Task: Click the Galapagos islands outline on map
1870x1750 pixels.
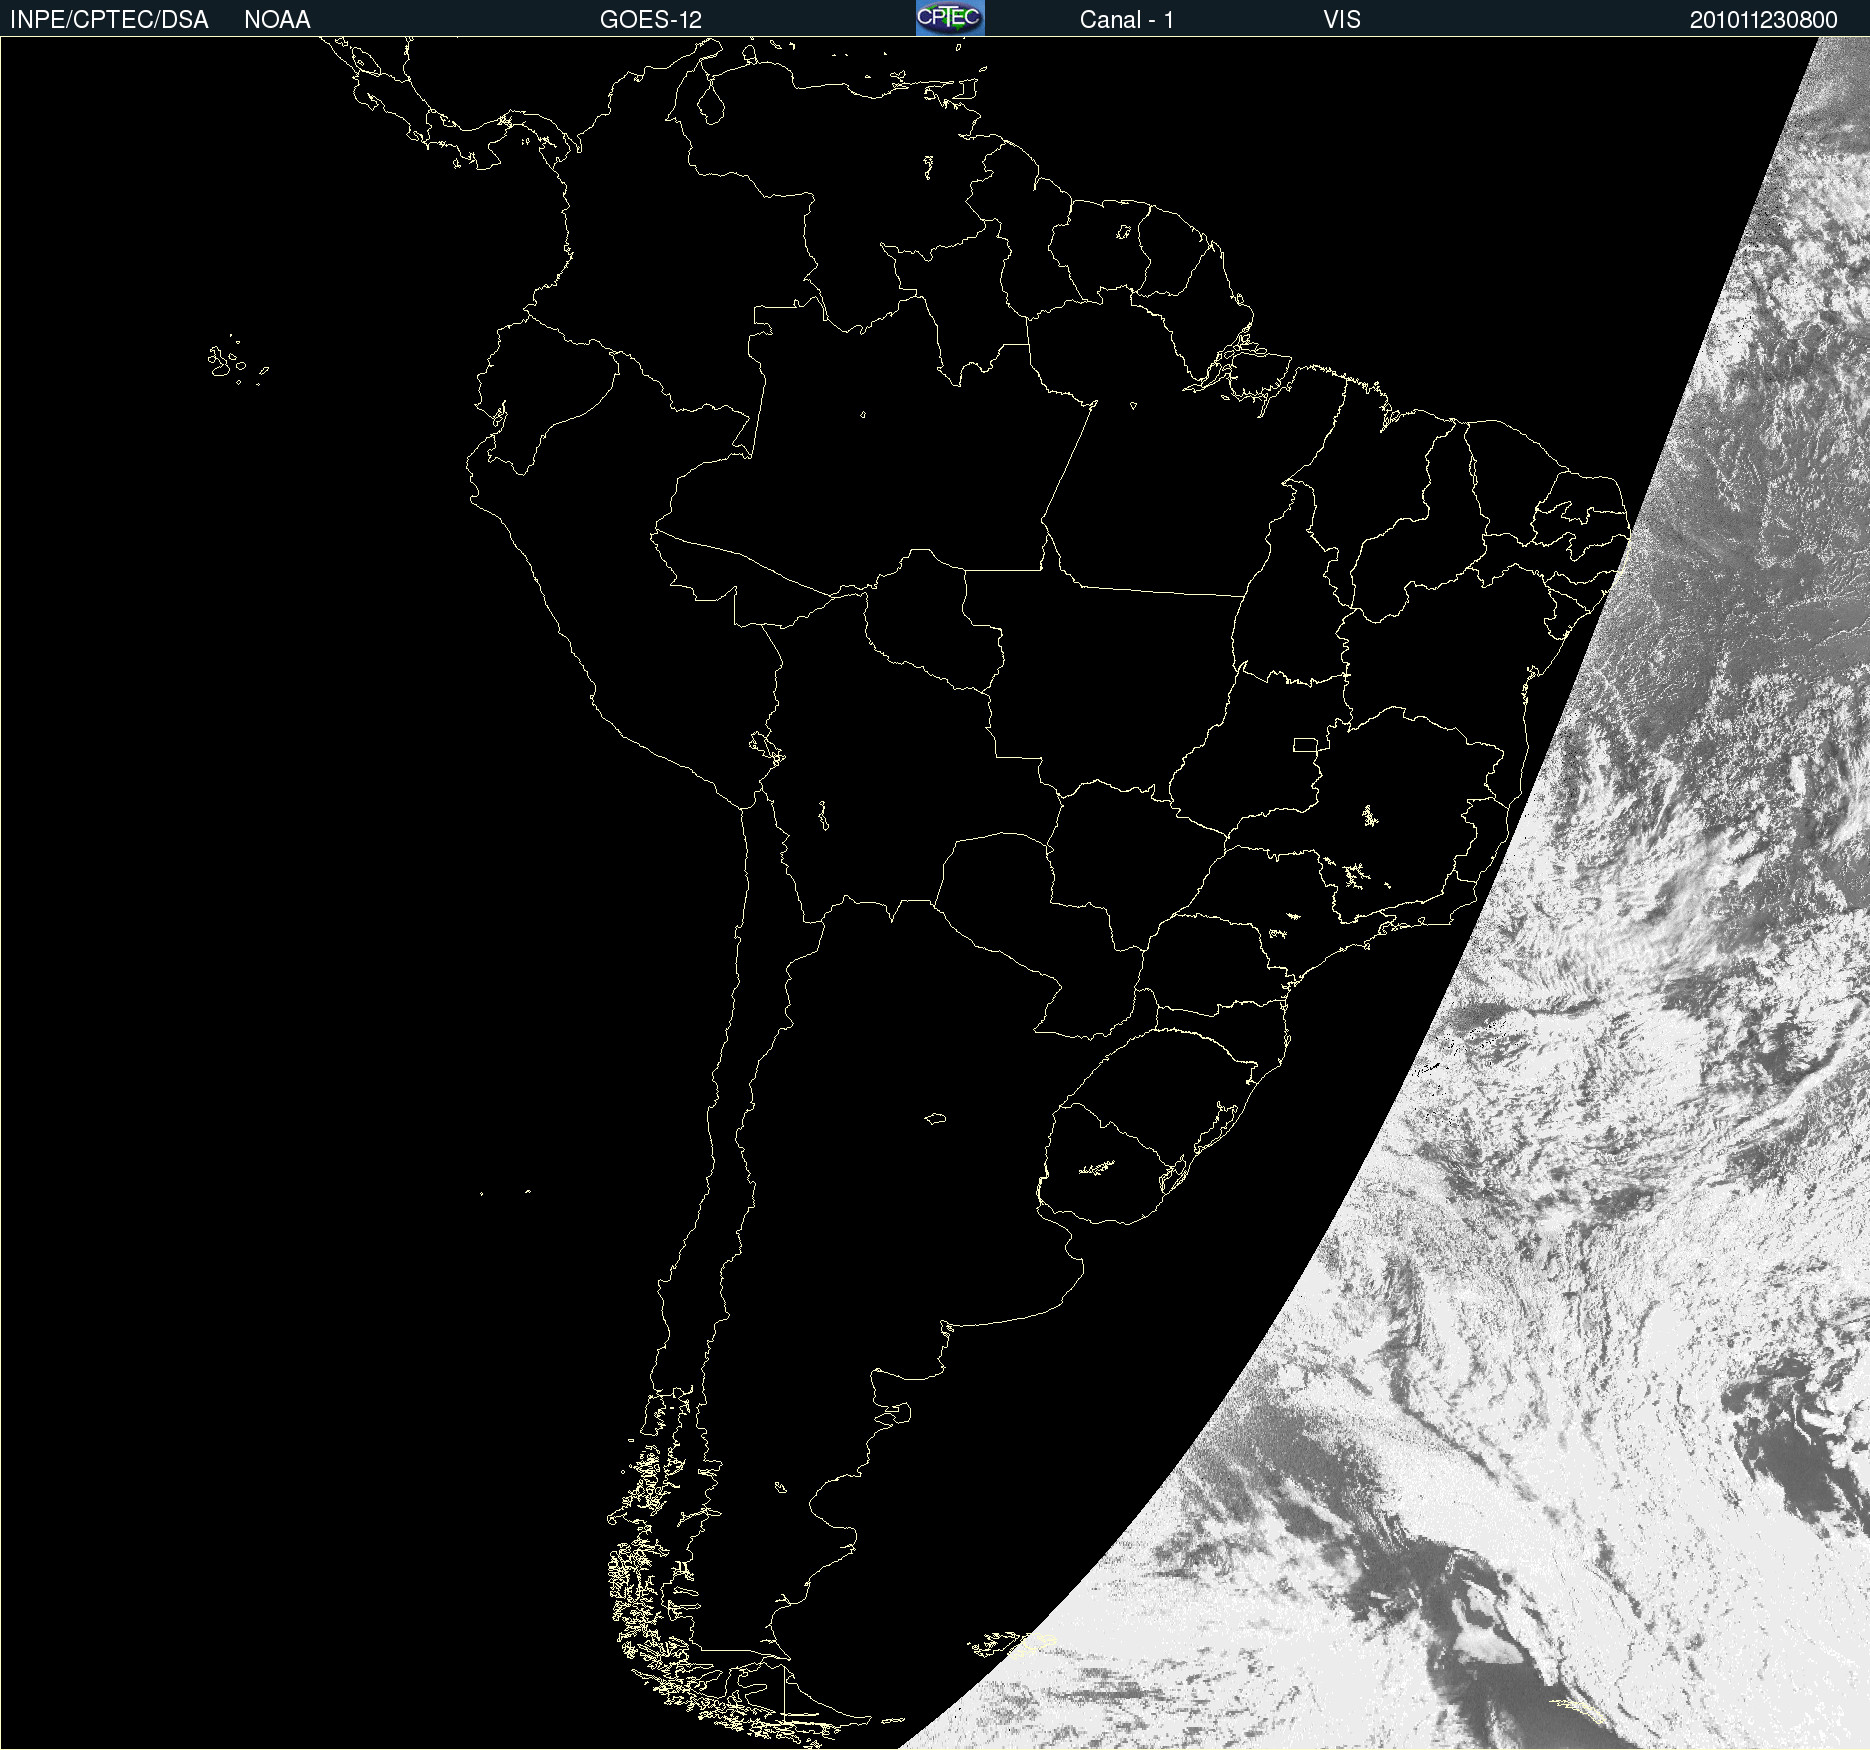Action: click(237, 361)
